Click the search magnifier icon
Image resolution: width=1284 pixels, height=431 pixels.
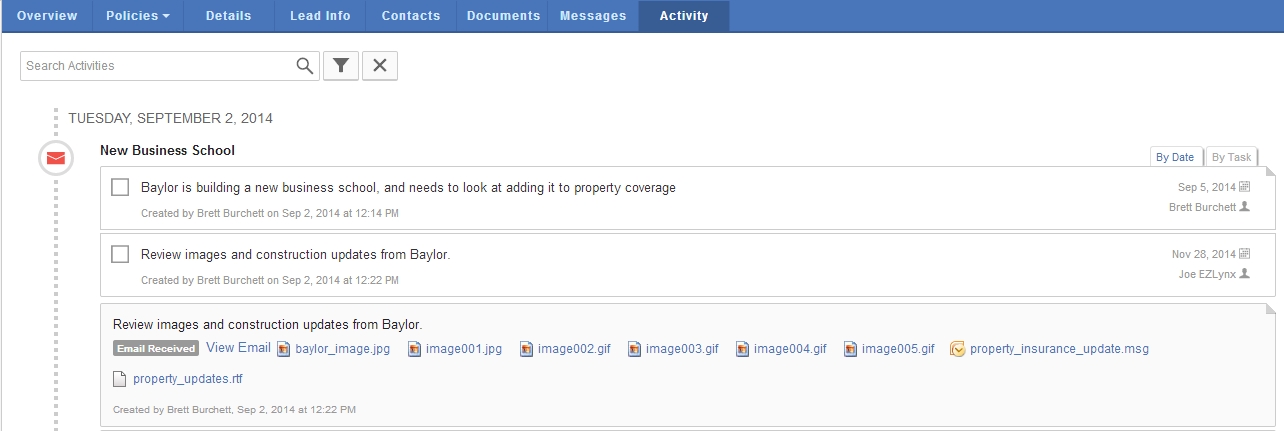(x=305, y=66)
